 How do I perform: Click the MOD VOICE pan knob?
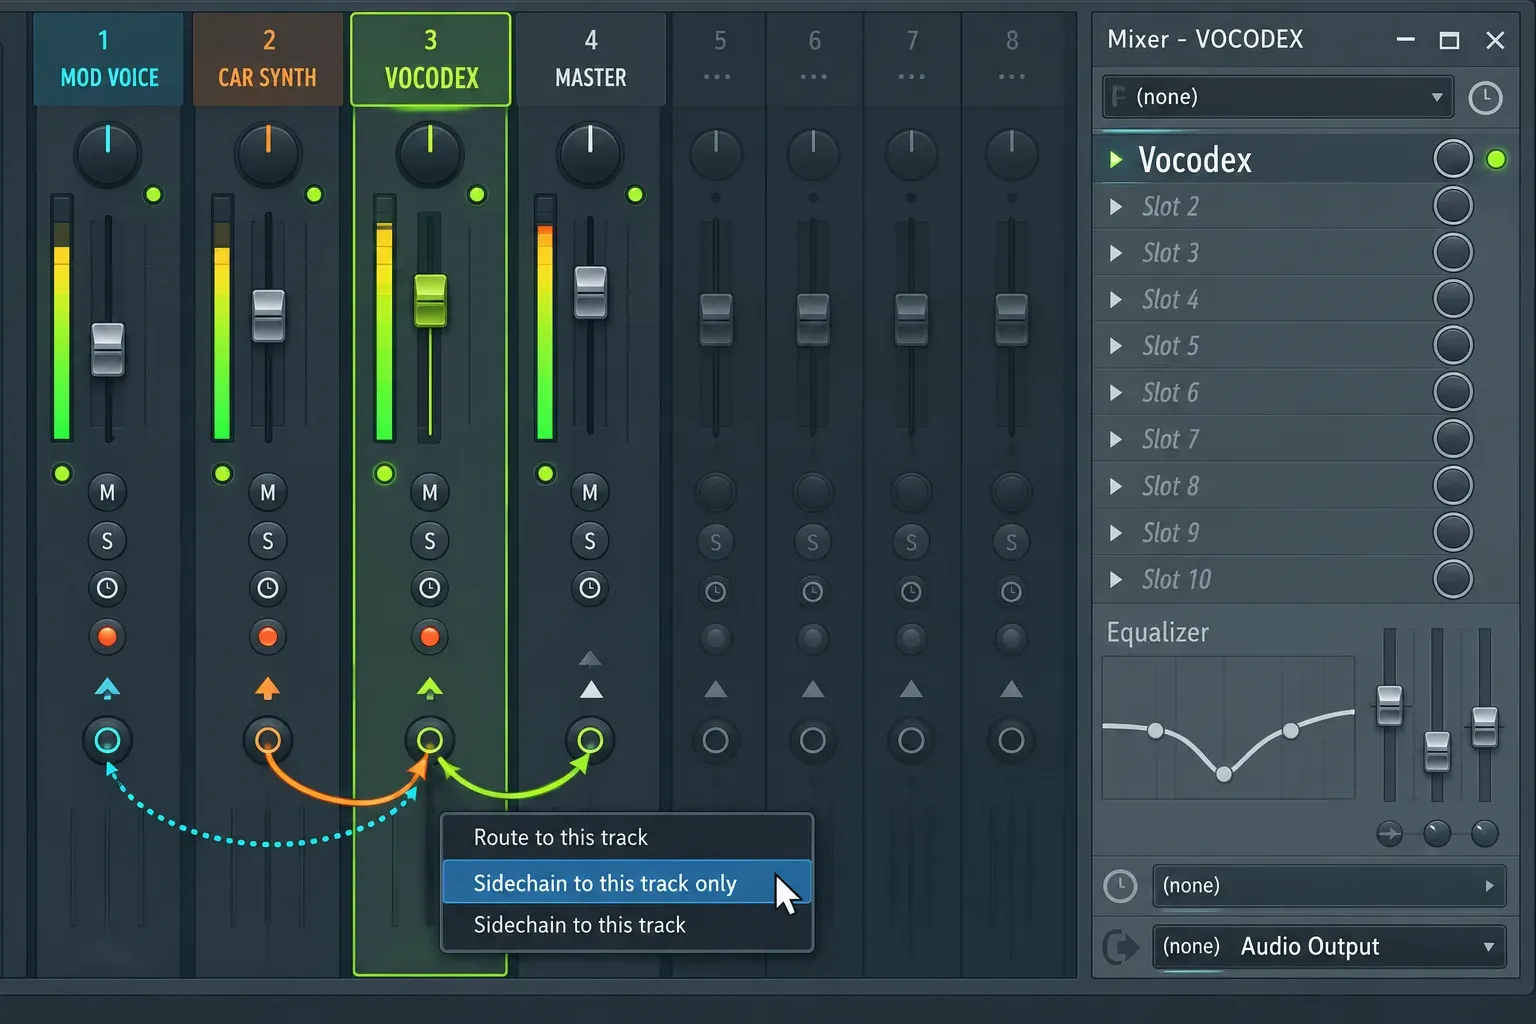click(x=107, y=154)
